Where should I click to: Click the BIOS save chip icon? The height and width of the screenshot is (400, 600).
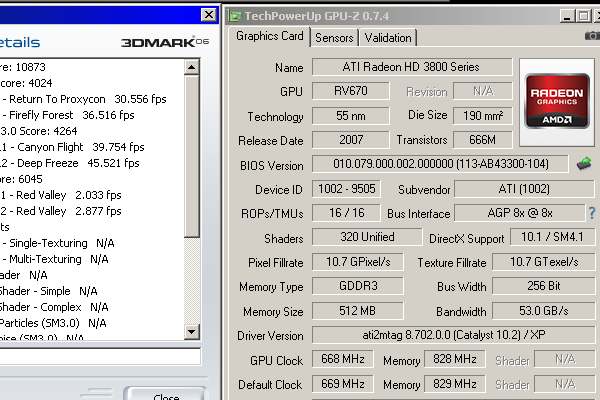point(584,163)
